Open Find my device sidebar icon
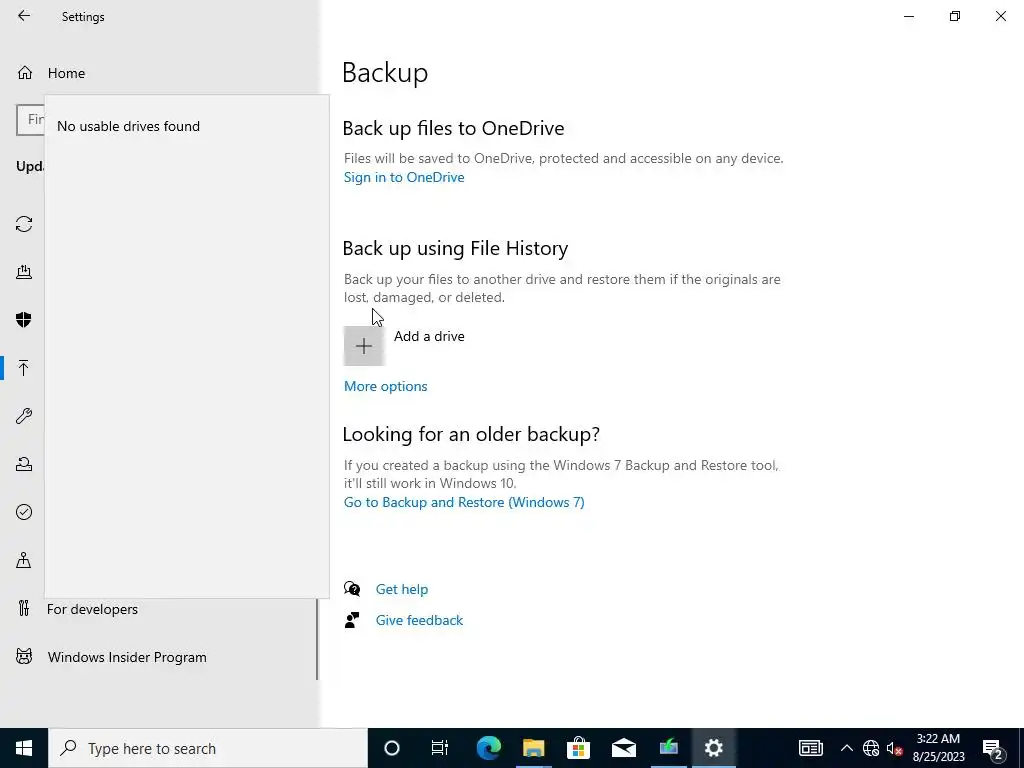Image resolution: width=1024 pixels, height=768 pixels. point(24,560)
